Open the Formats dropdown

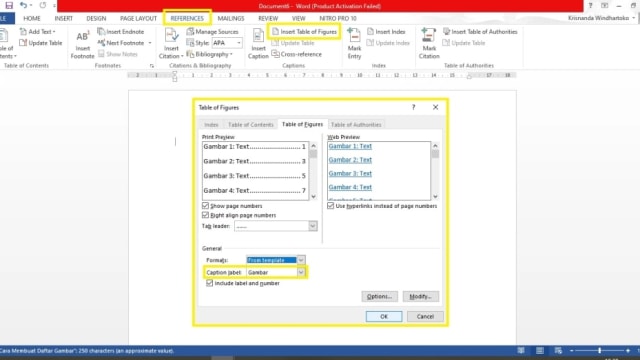(x=301, y=260)
